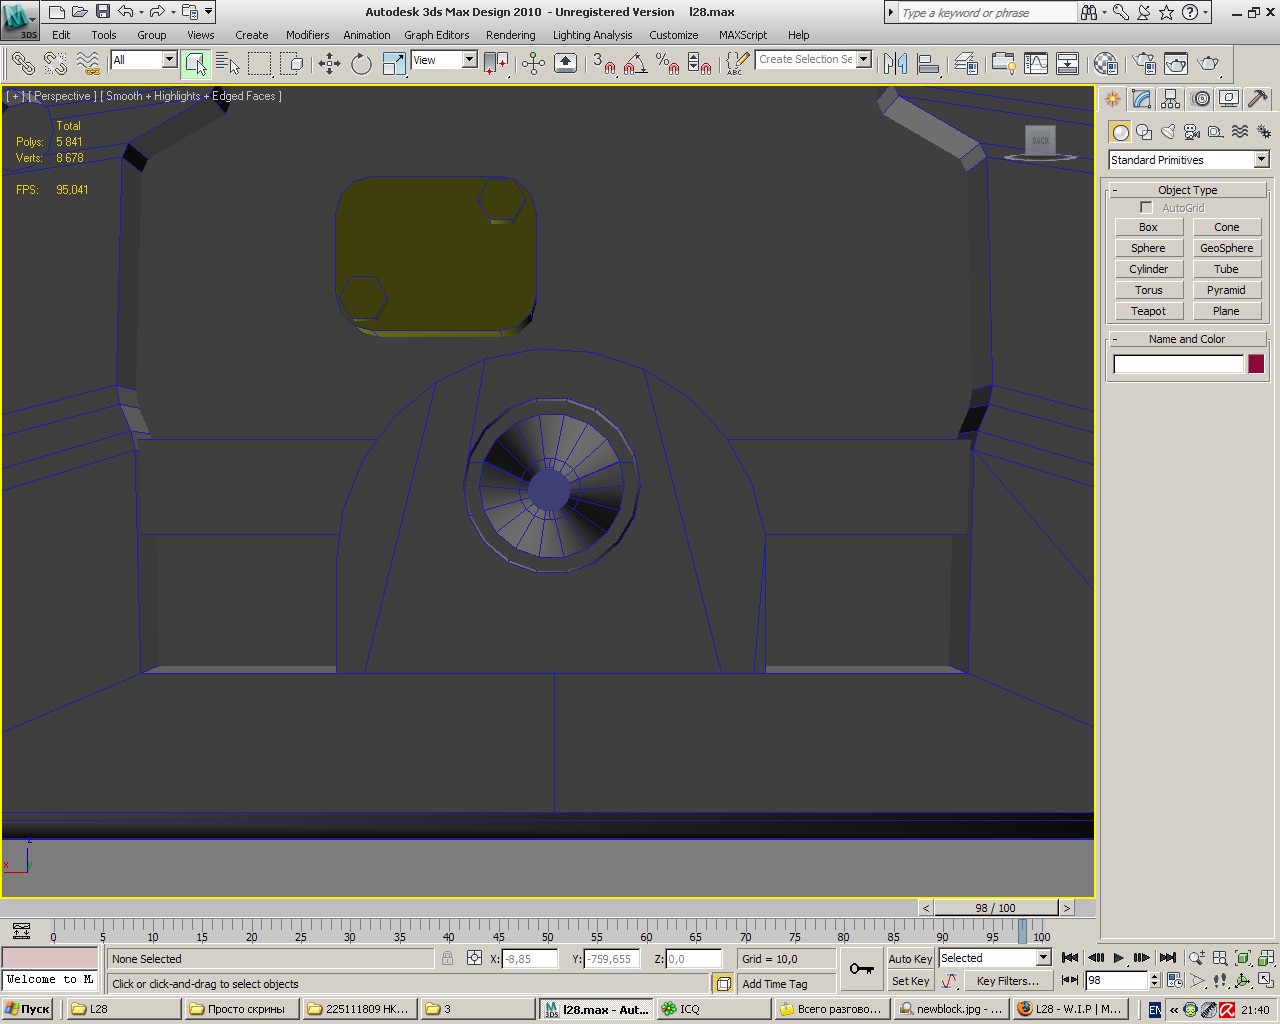
Task: Click the time slider 98 / 100
Action: click(x=995, y=908)
